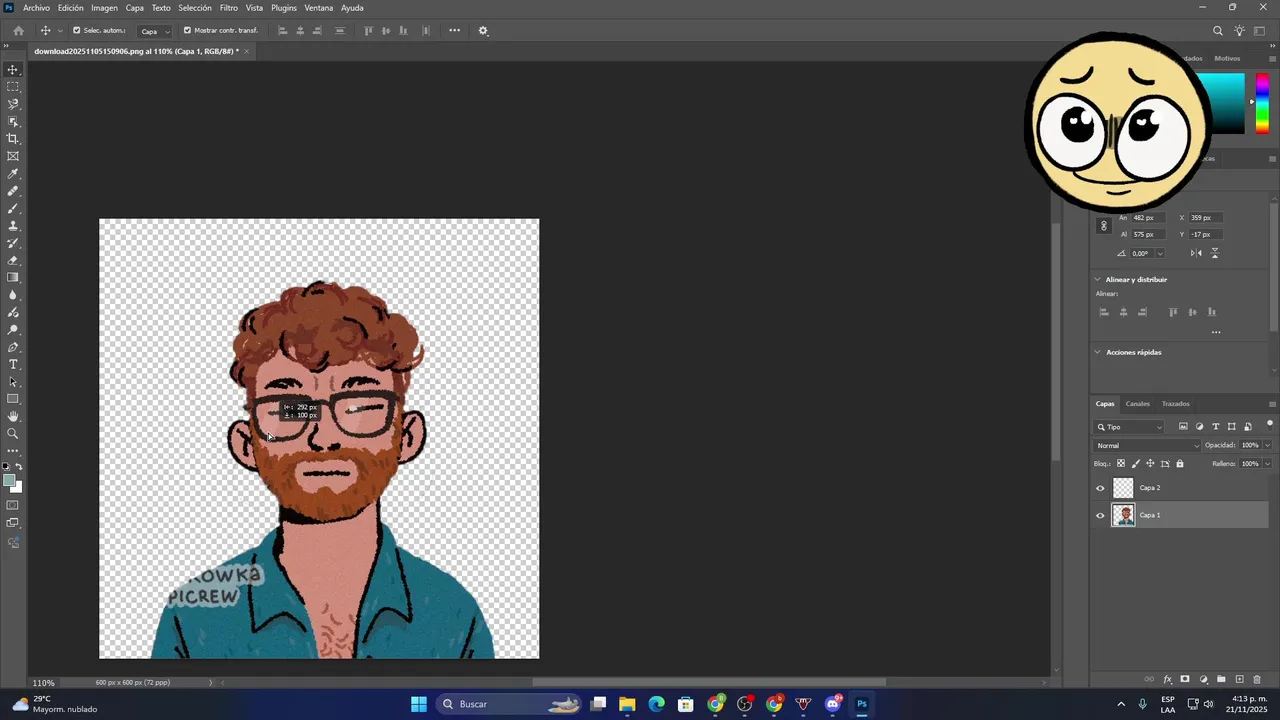Open the Home screen icon in options bar

click(18, 31)
